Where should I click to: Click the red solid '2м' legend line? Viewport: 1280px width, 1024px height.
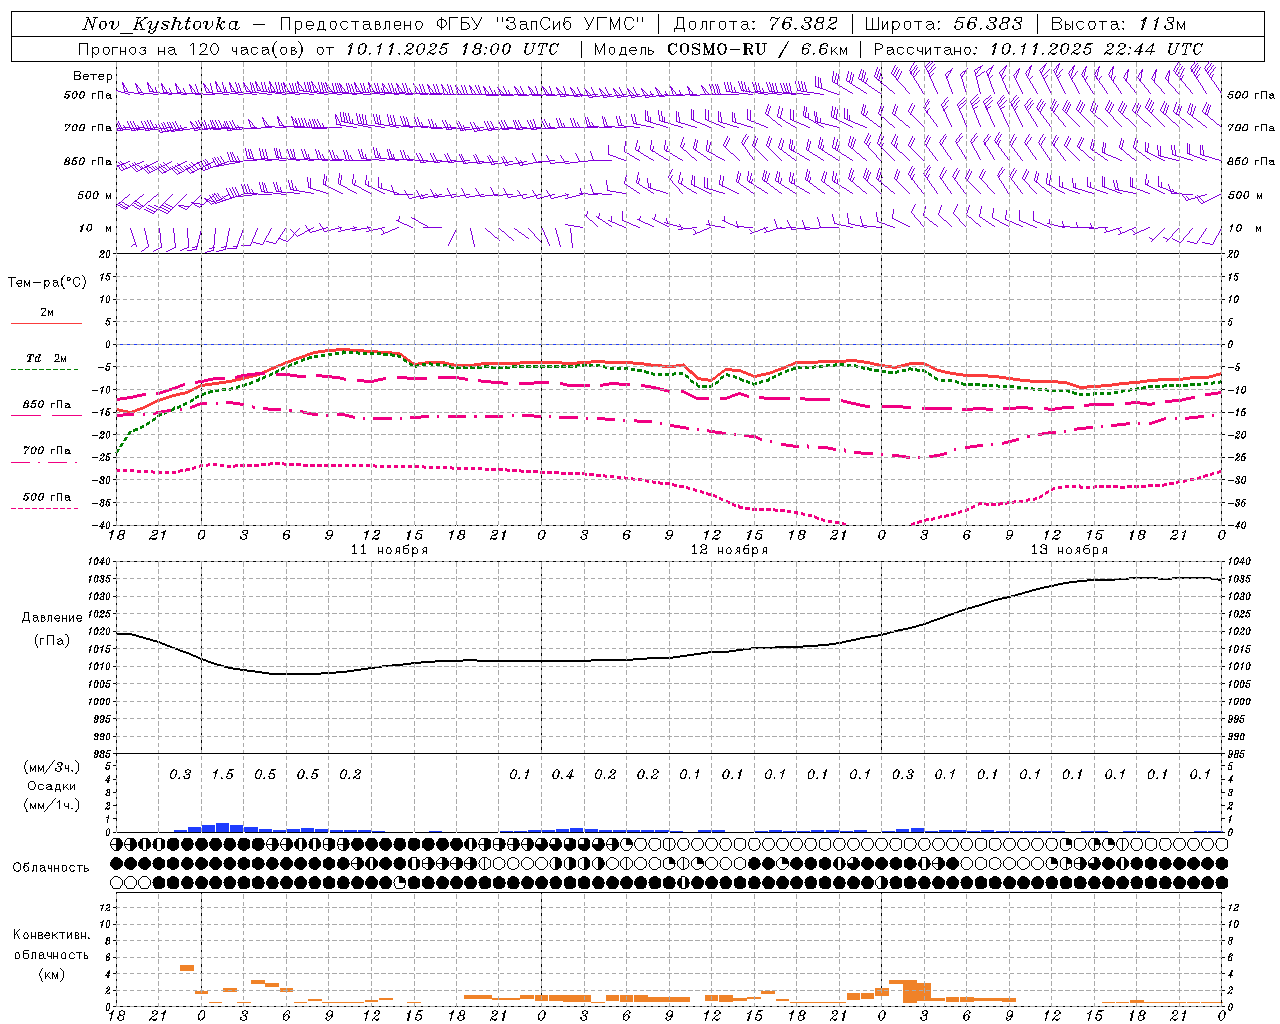click(x=46, y=323)
